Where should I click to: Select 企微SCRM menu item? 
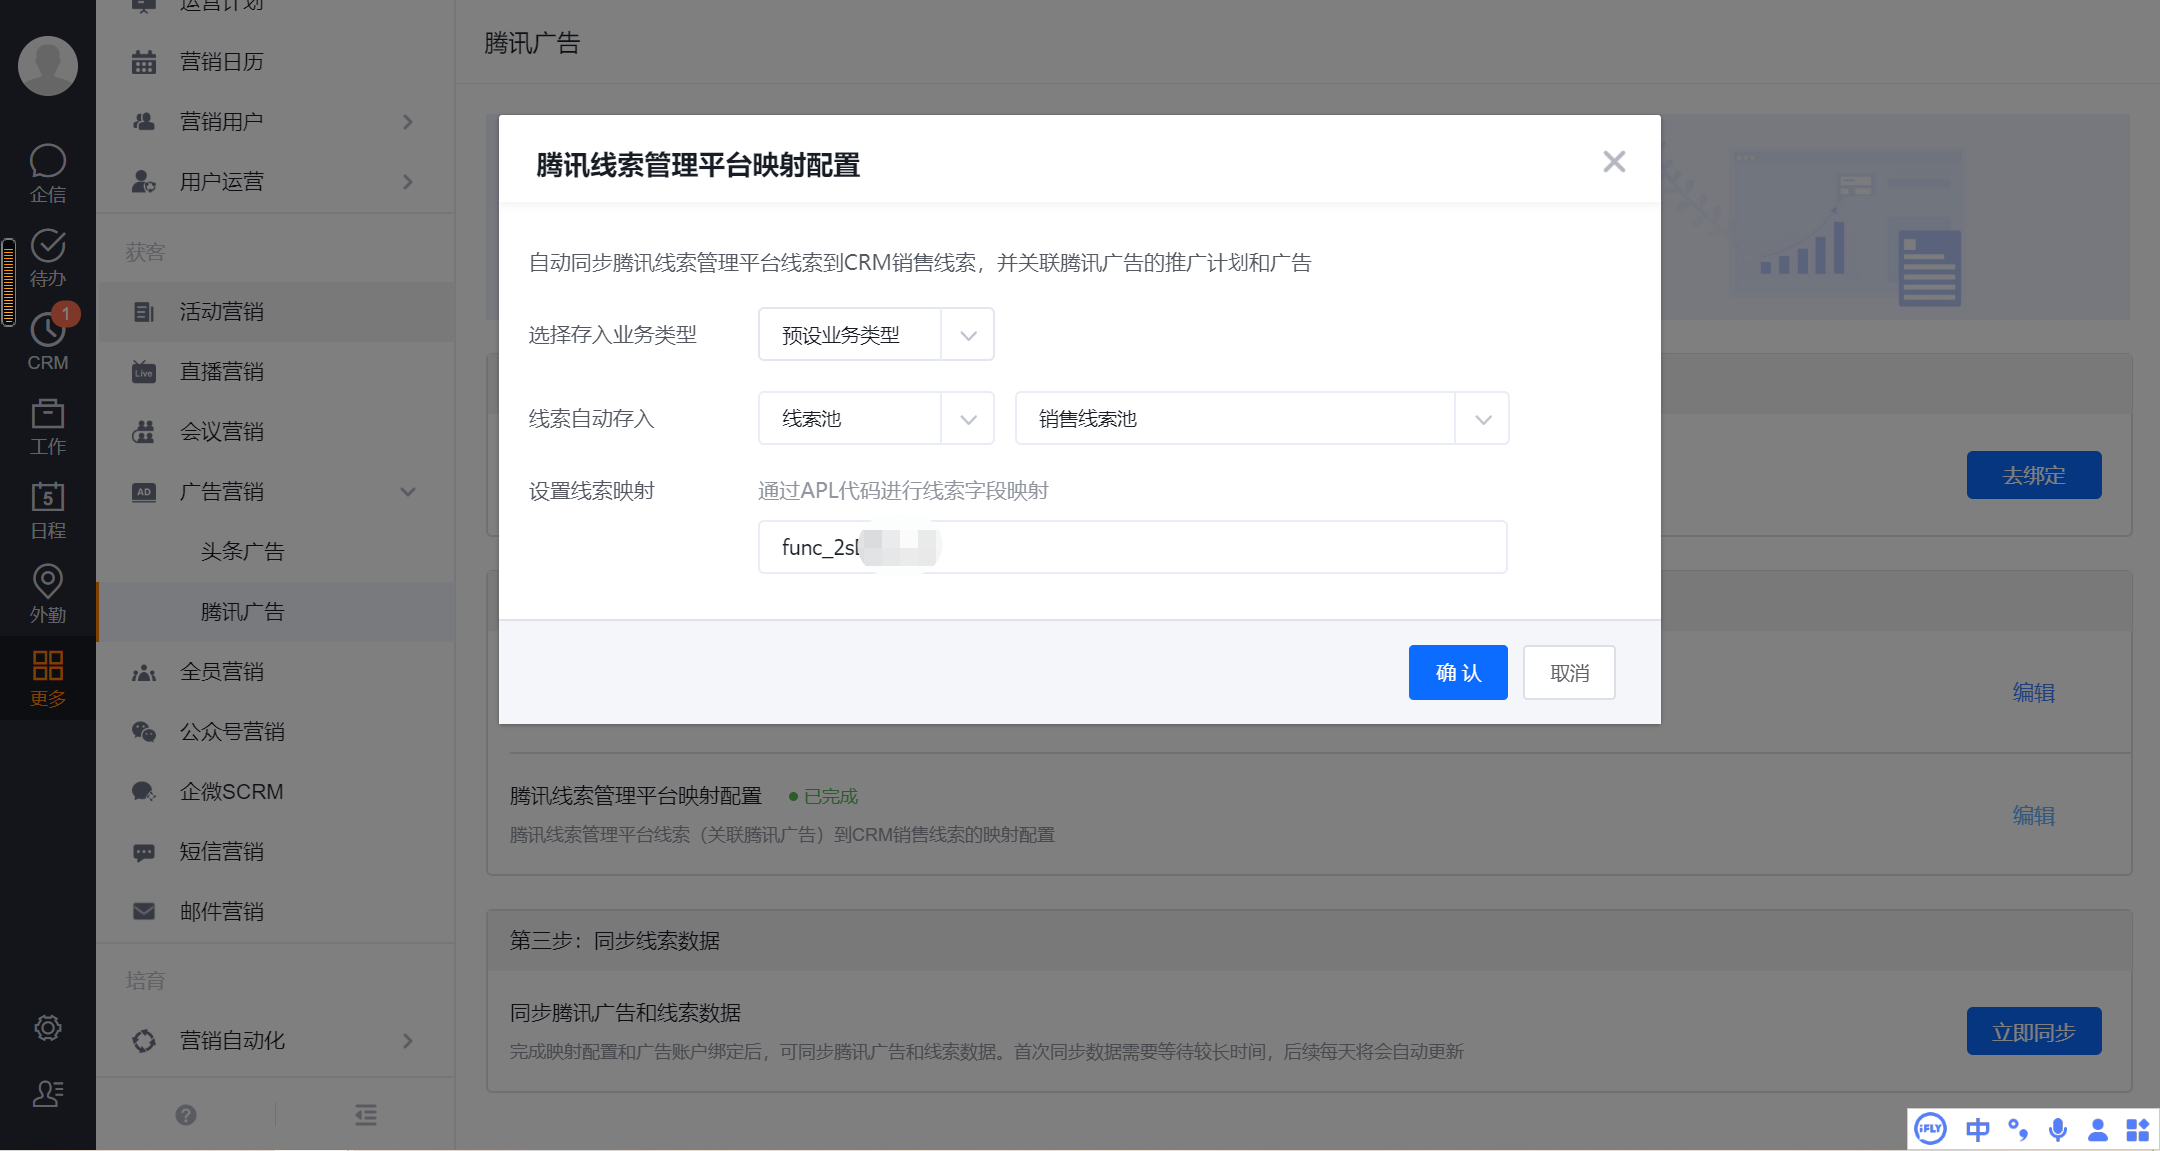(x=231, y=791)
